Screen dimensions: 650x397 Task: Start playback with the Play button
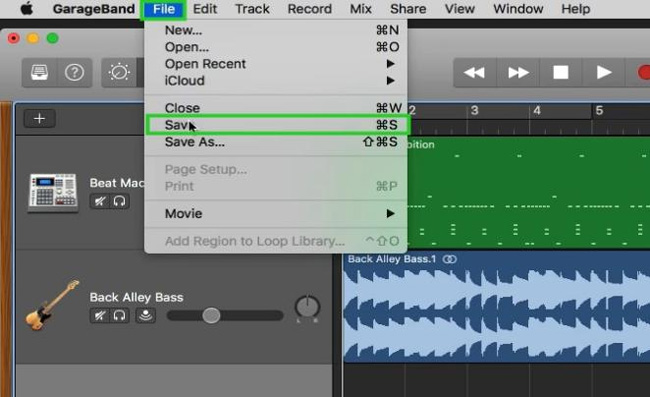604,73
